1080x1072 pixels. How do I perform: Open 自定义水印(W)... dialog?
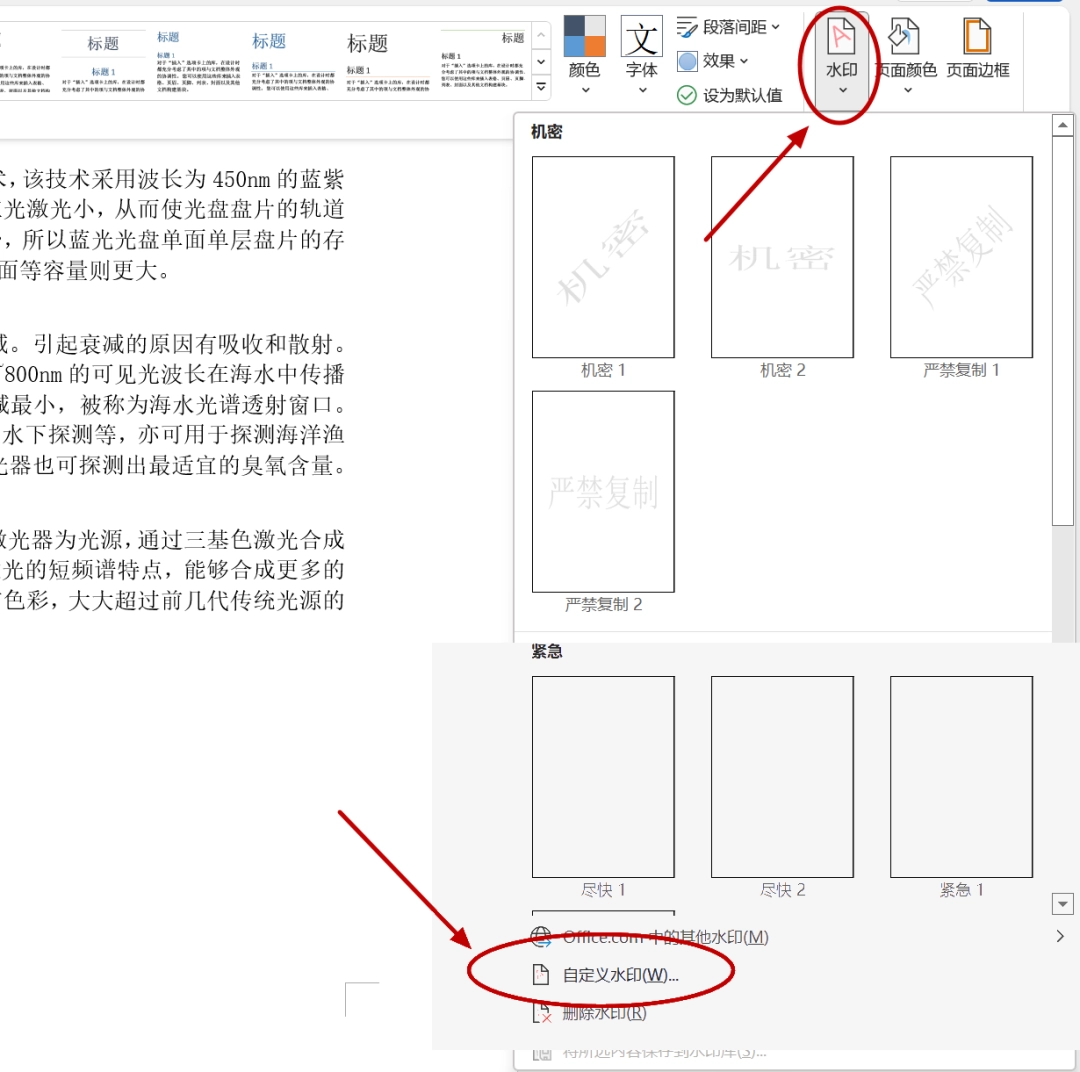pos(620,975)
